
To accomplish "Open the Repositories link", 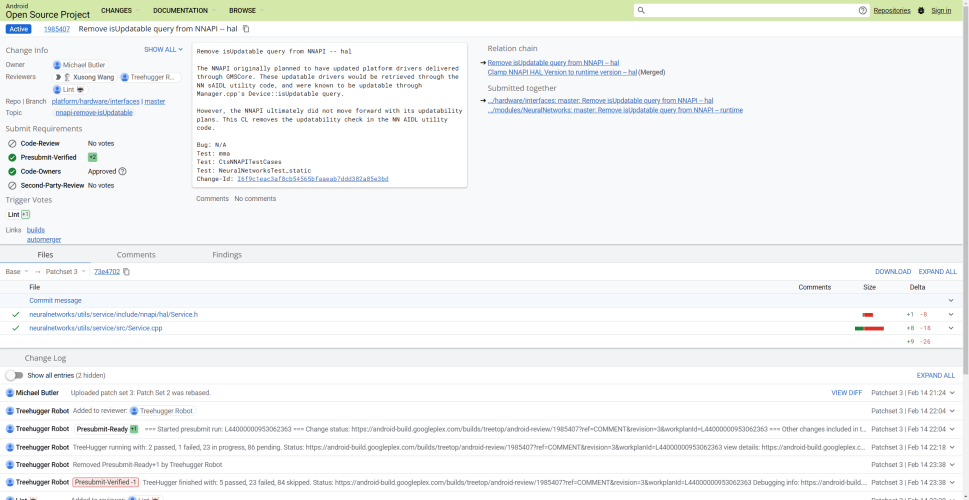I will pyautogui.click(x=892, y=11).
